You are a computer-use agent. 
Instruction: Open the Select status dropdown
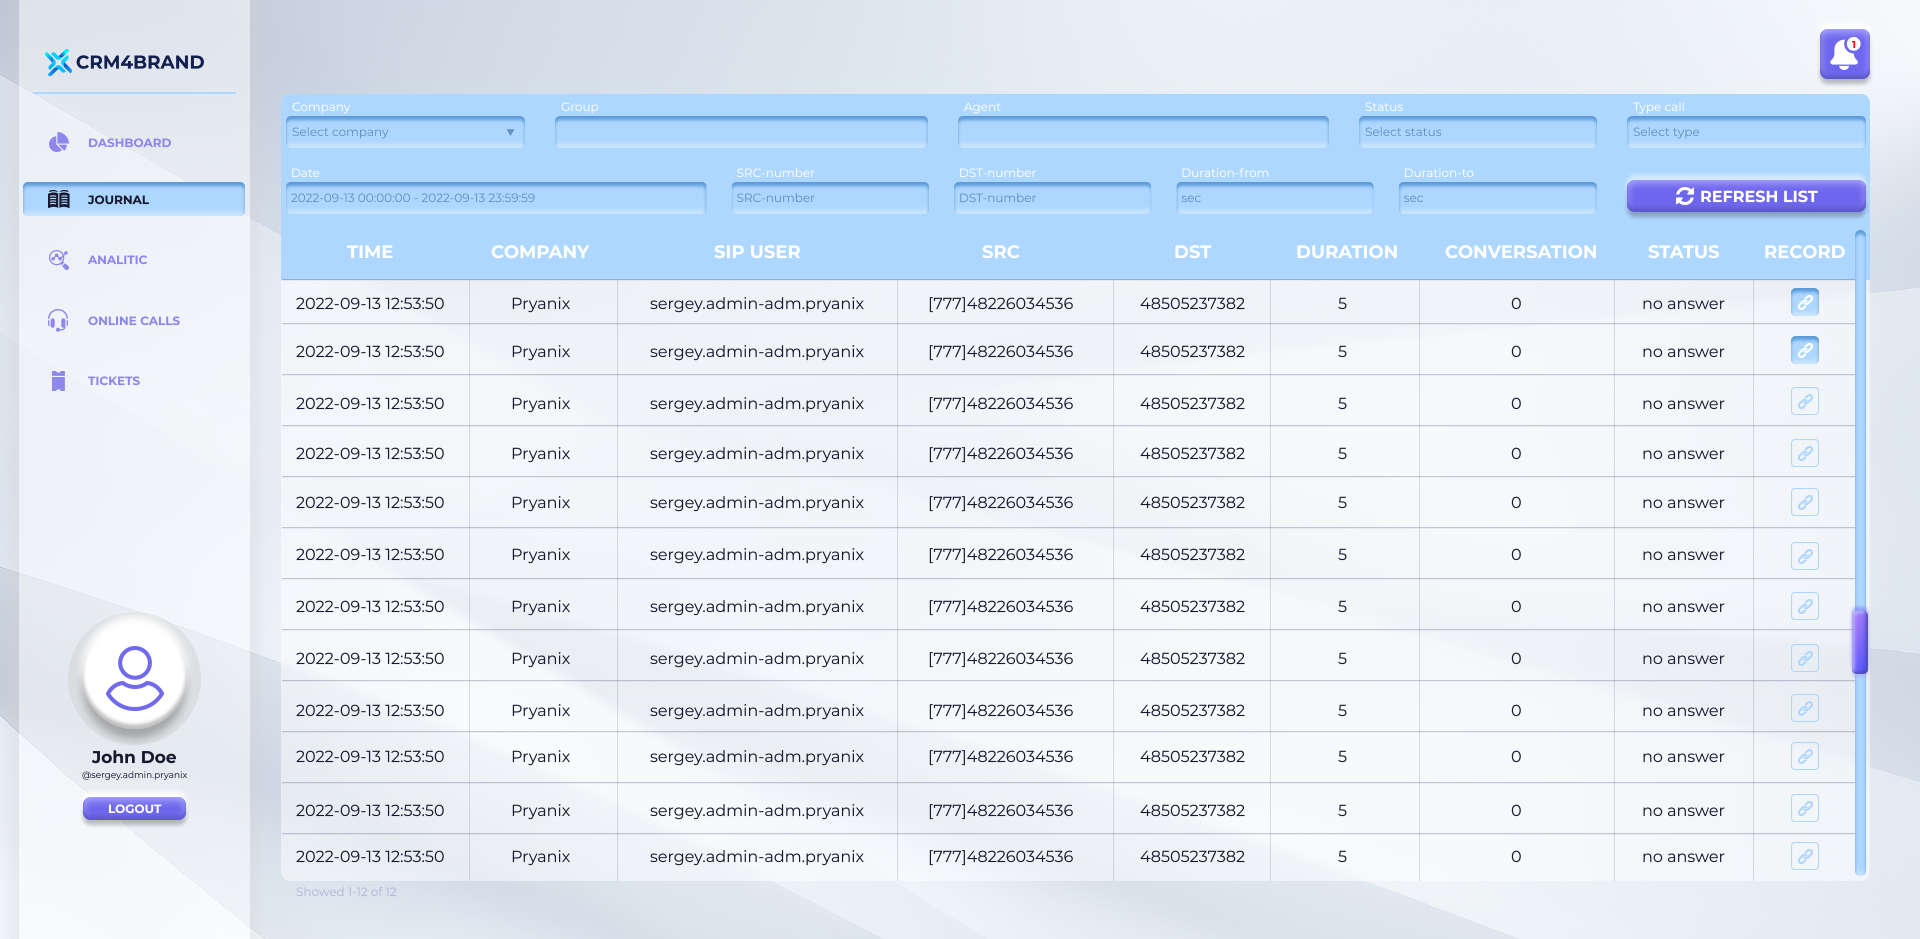[1477, 132]
